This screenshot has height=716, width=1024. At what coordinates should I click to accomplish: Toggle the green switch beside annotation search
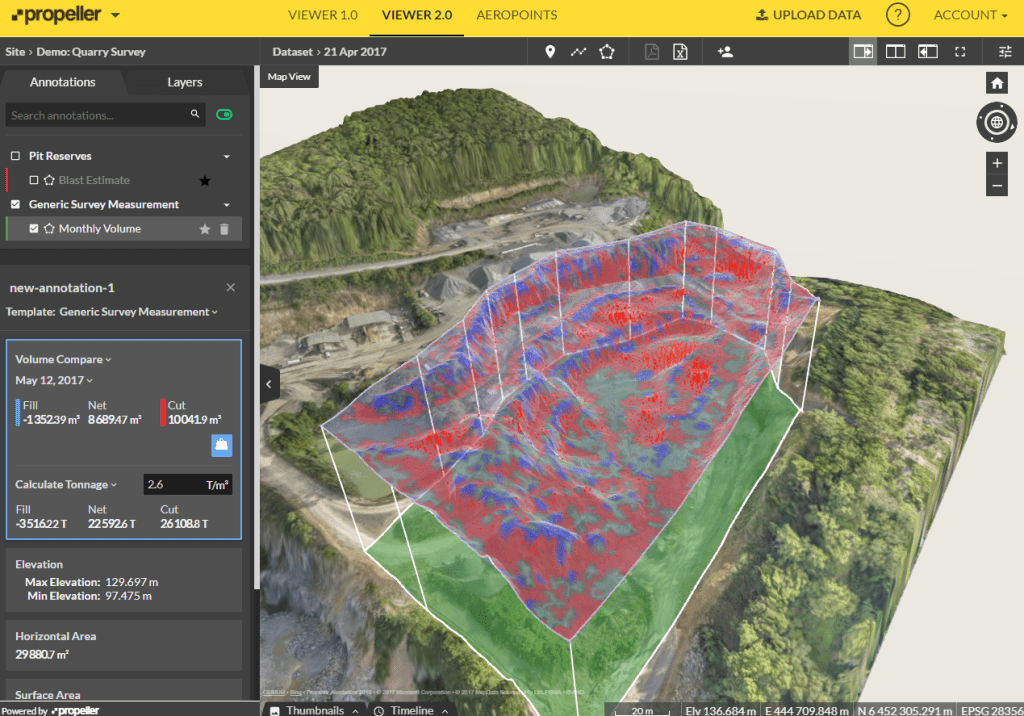pyautogui.click(x=224, y=114)
